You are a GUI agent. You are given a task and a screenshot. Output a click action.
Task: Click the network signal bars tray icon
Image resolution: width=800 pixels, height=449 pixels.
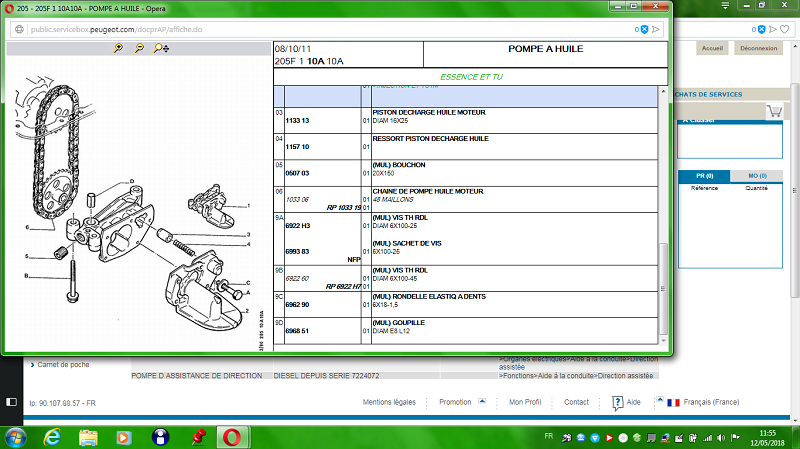708,438
